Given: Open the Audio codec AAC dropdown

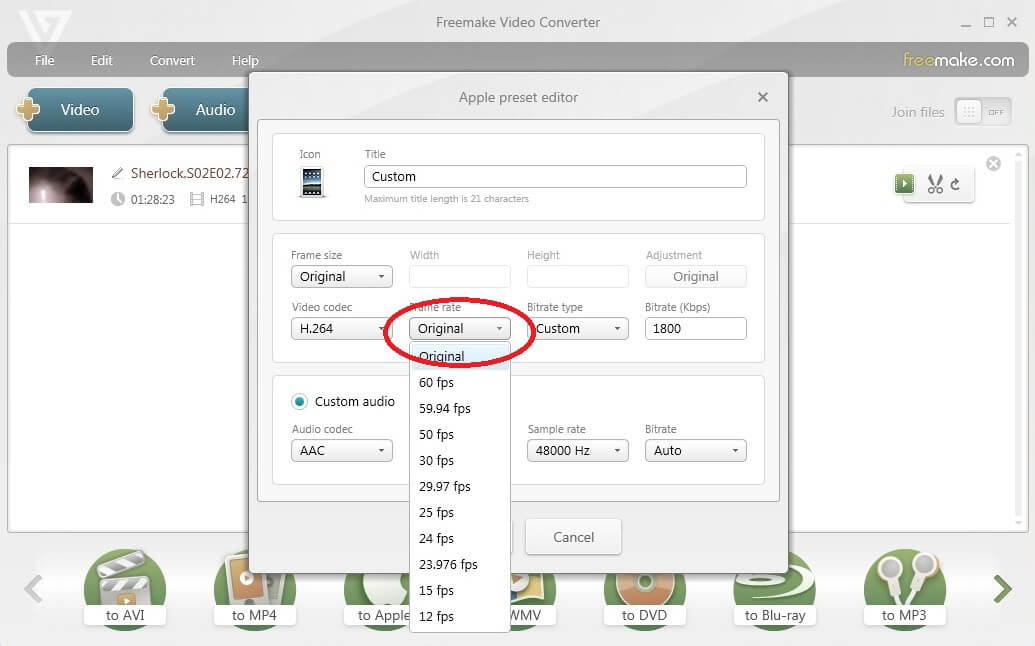Looking at the screenshot, I should [x=342, y=451].
